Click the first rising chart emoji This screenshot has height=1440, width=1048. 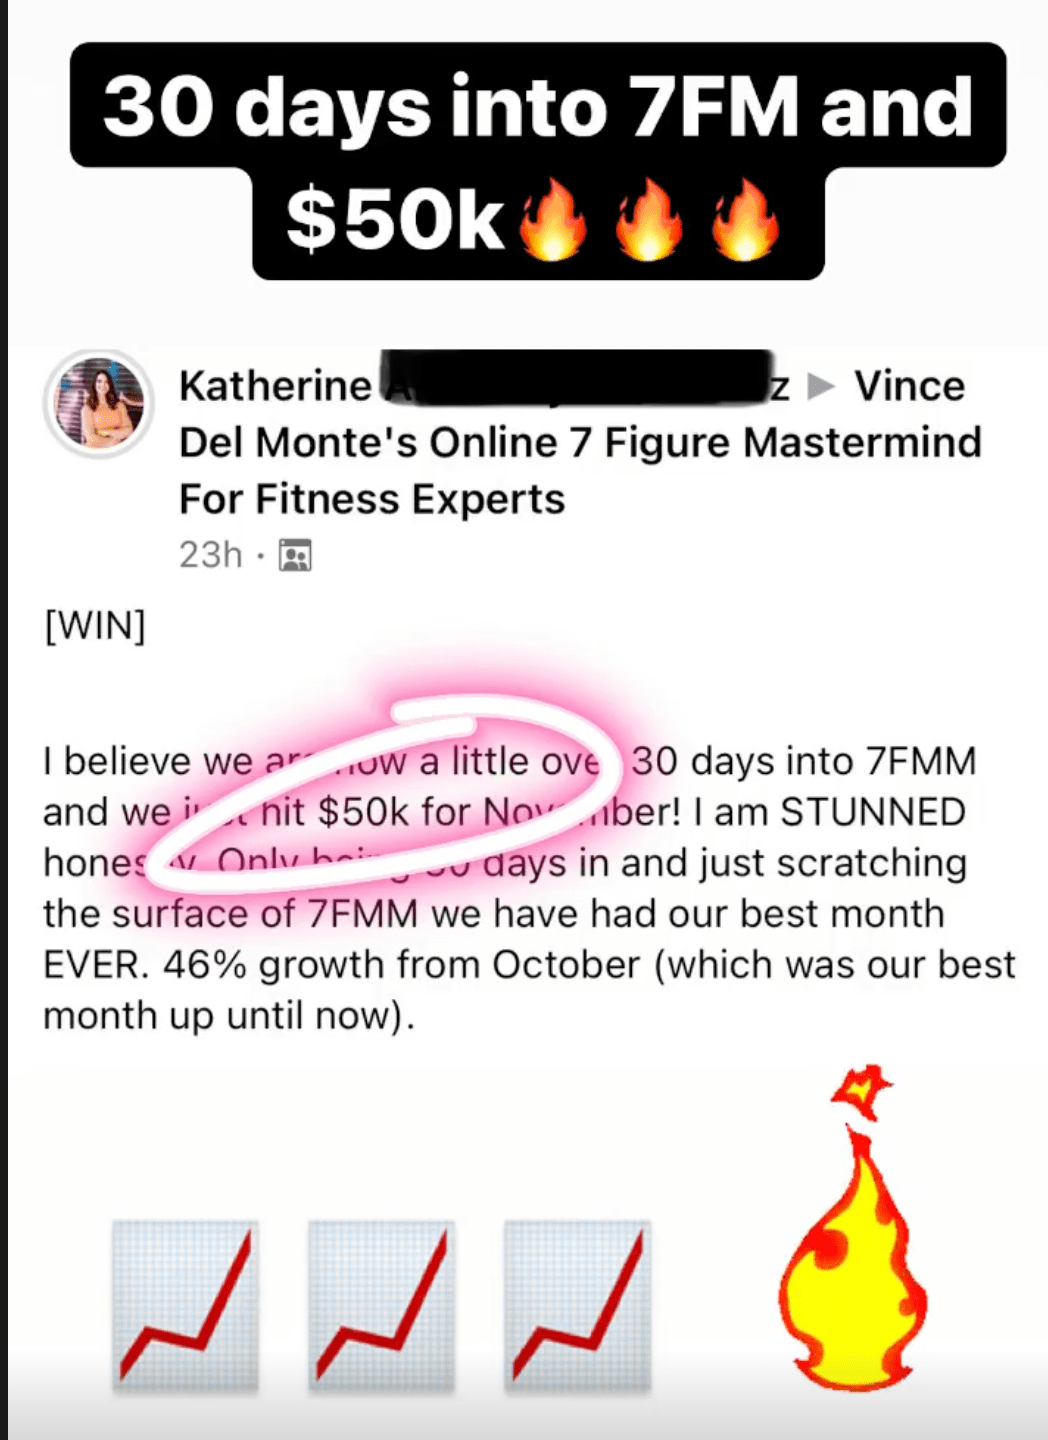185,1307
